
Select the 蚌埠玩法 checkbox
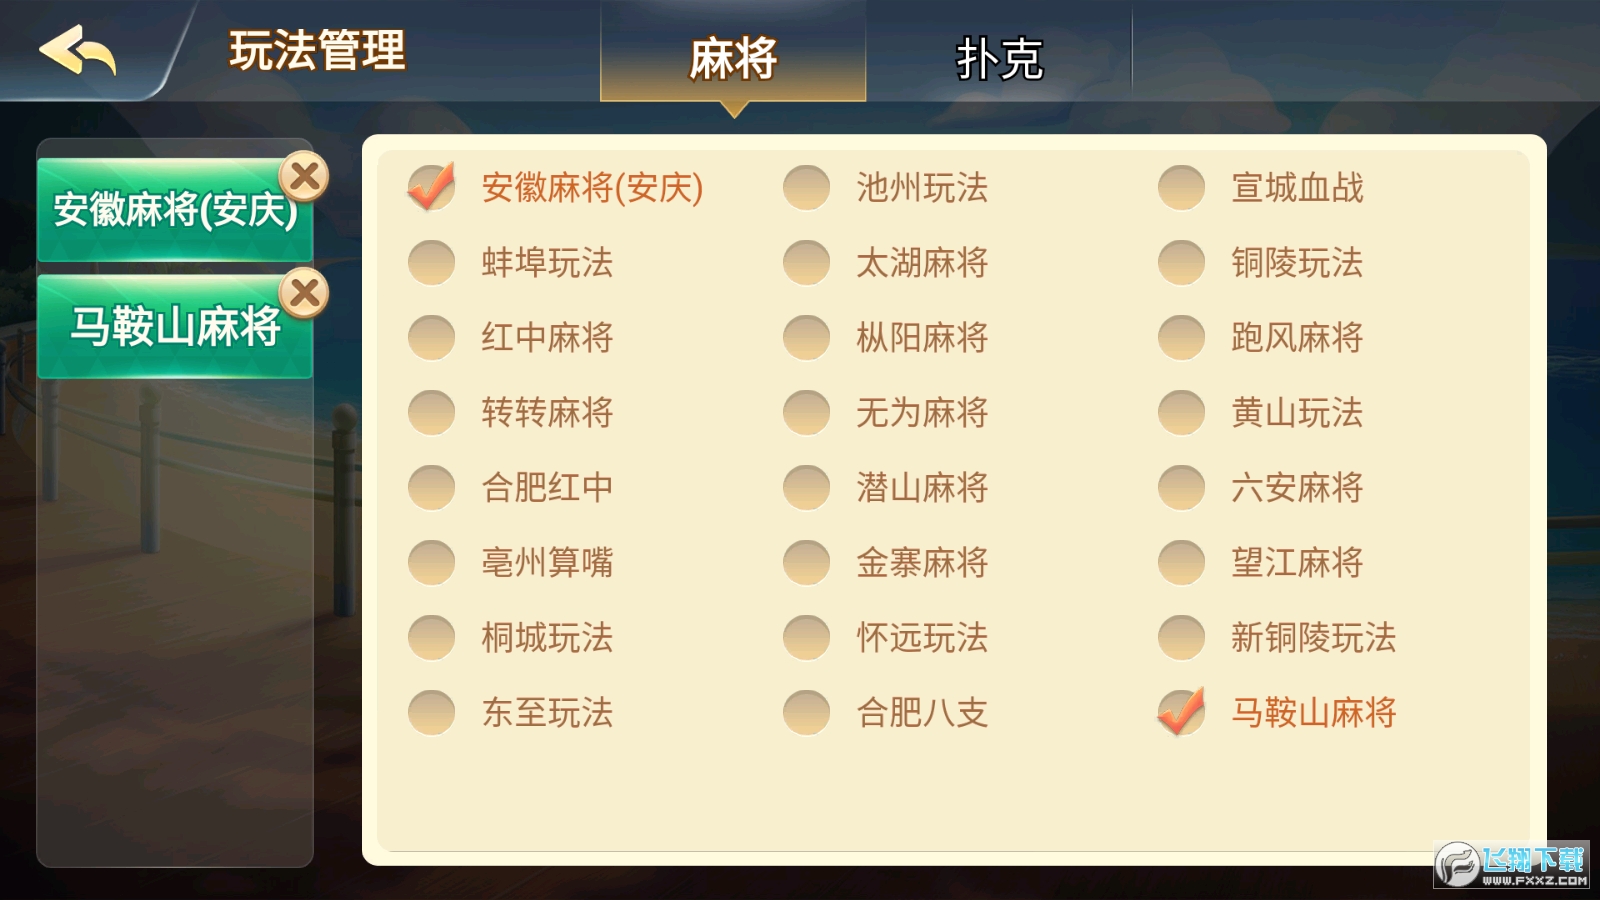(x=432, y=262)
